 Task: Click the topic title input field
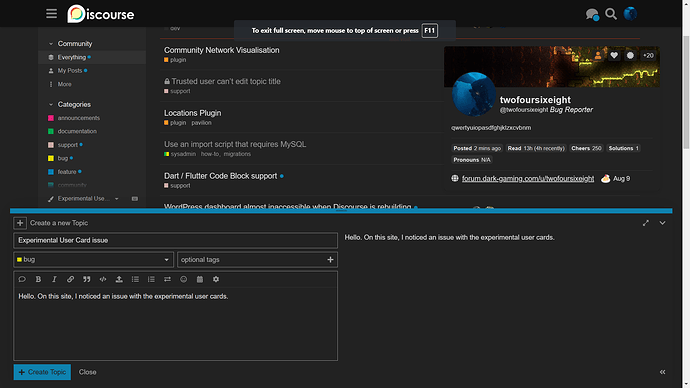176,240
